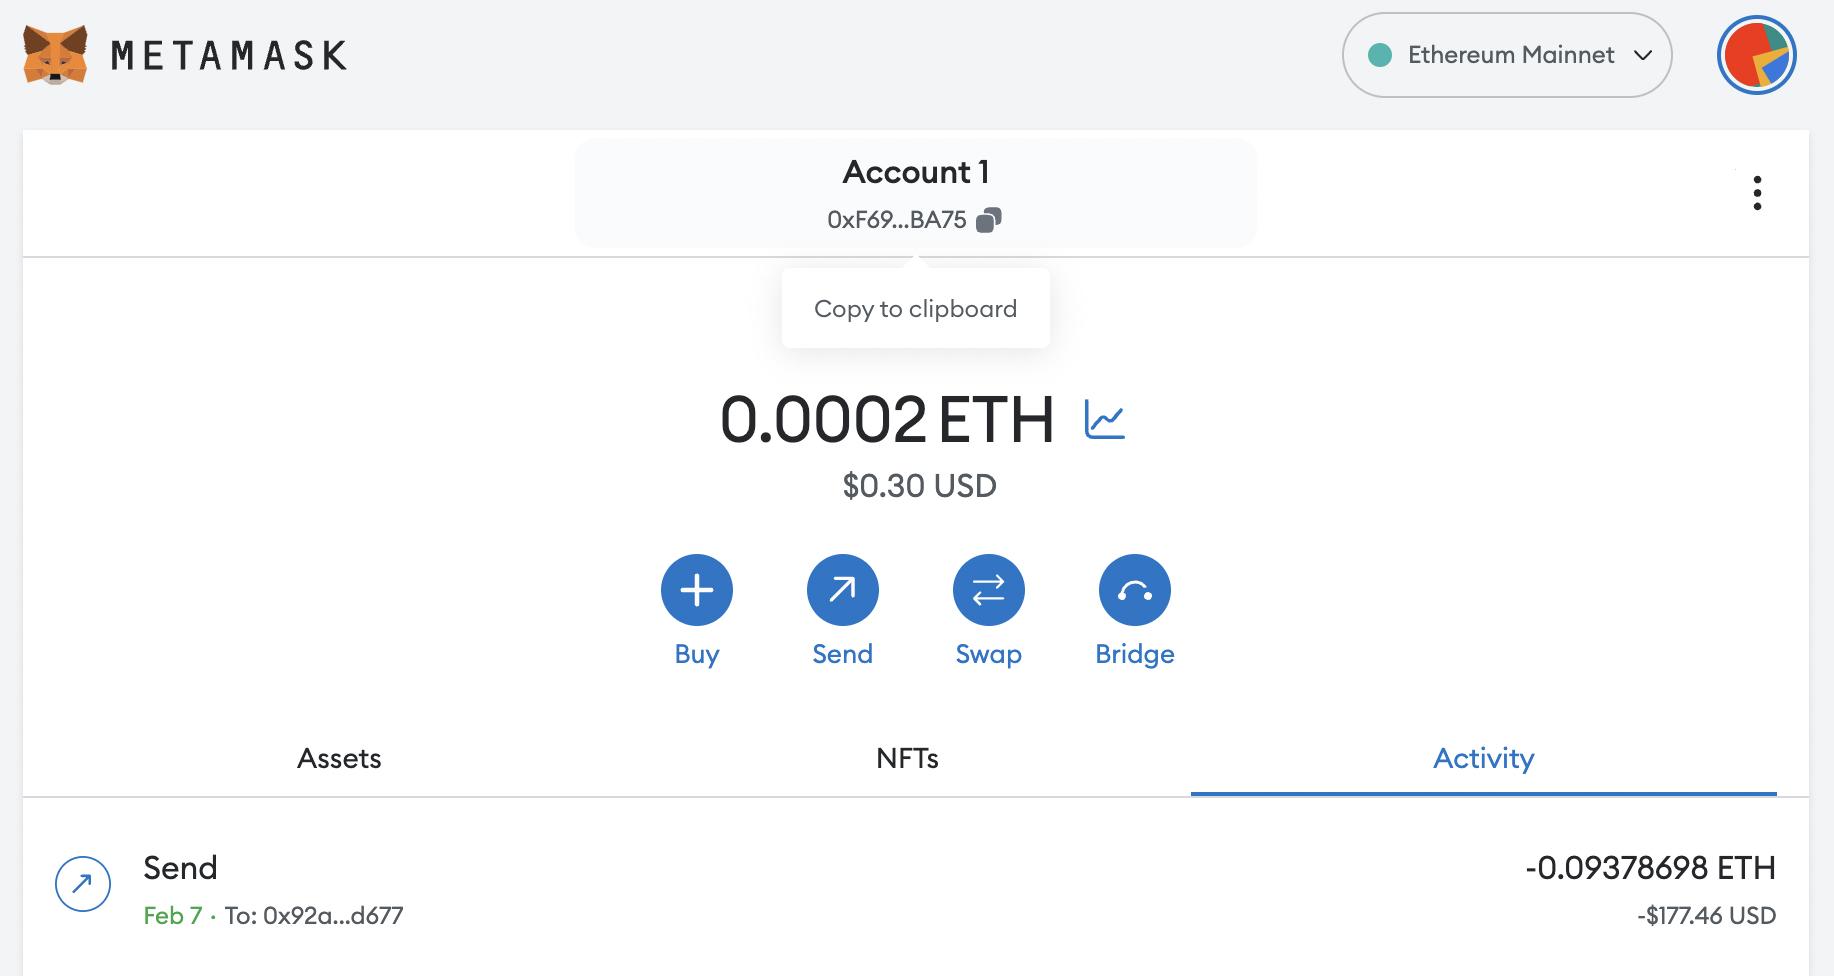The width and height of the screenshot is (1834, 976).
Task: Open the Send transaction to 0x92a...d677
Action: [916, 890]
